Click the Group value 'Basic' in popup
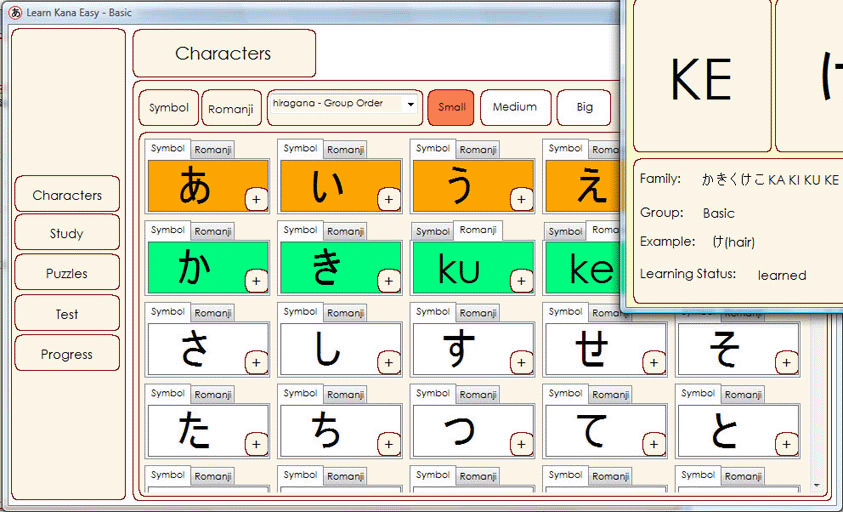The height and width of the screenshot is (512, 843). 718,214
